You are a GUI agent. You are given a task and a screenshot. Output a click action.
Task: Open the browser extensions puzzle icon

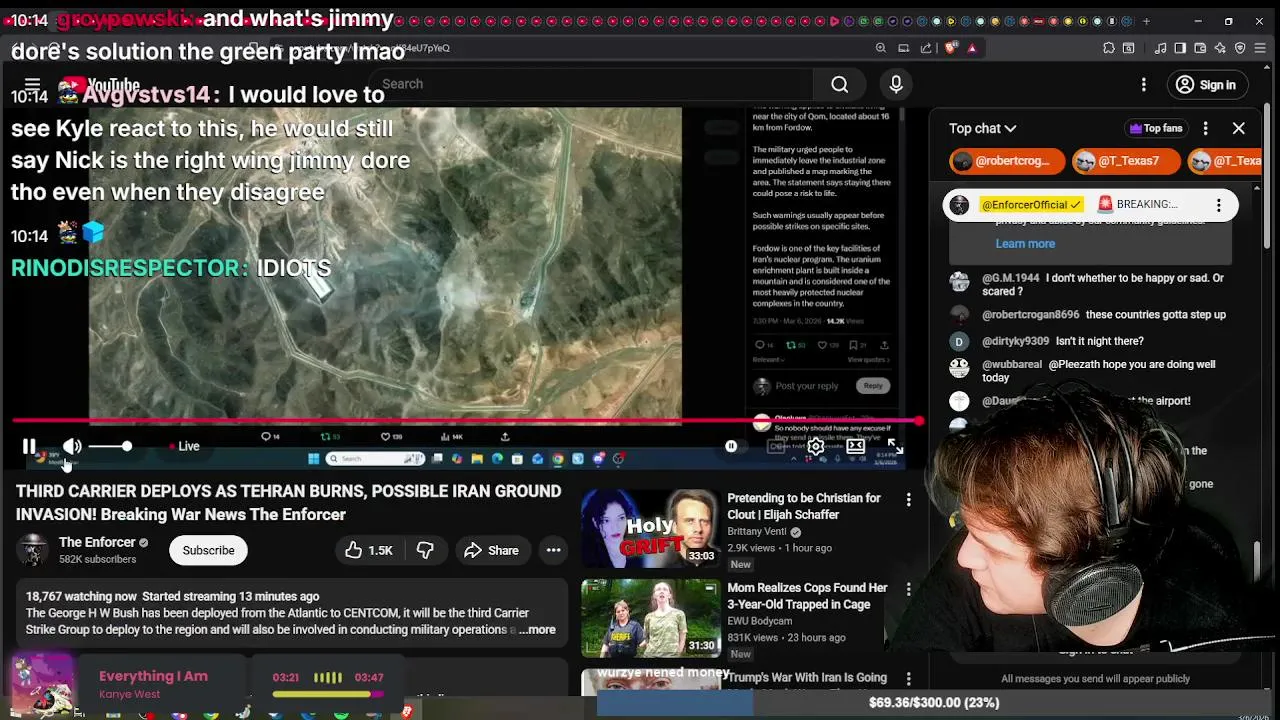tap(1109, 48)
